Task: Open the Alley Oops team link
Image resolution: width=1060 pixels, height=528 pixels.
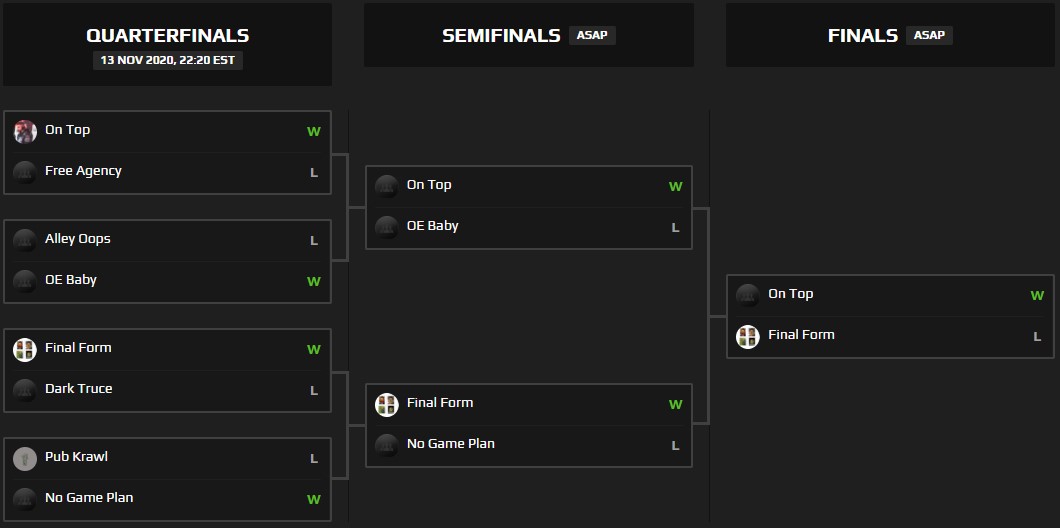Action: [78, 239]
